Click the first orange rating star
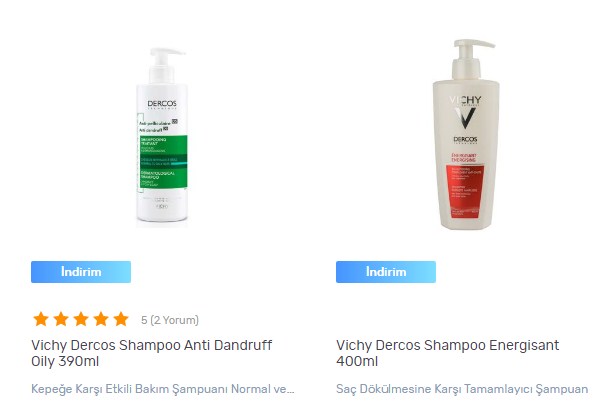 (41, 319)
